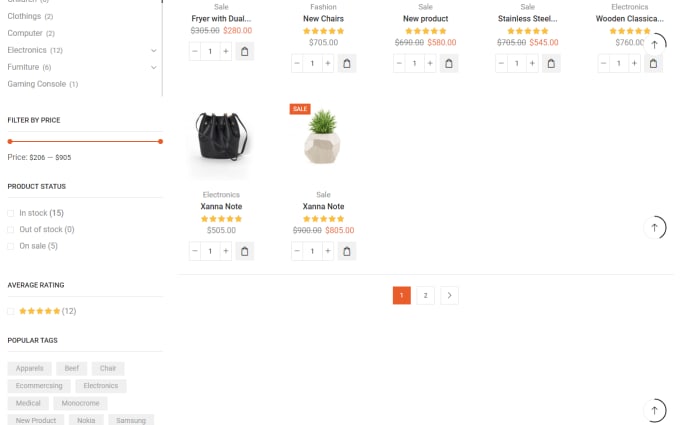The width and height of the screenshot is (680, 425).
Task: Go to next page arrow
Action: (x=449, y=295)
